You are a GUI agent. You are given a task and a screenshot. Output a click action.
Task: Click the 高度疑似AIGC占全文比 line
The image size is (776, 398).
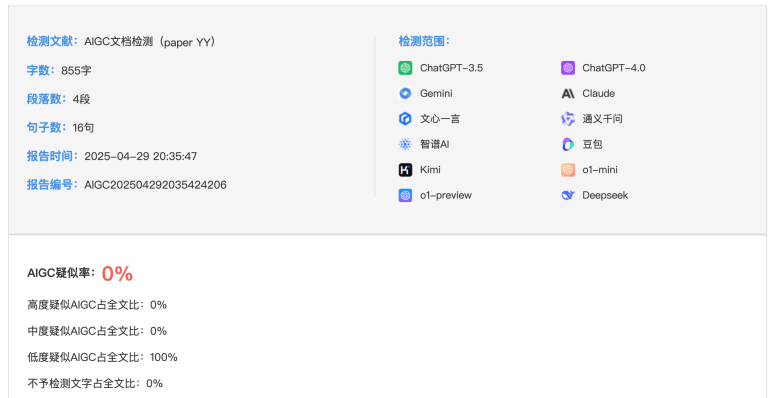point(97,304)
